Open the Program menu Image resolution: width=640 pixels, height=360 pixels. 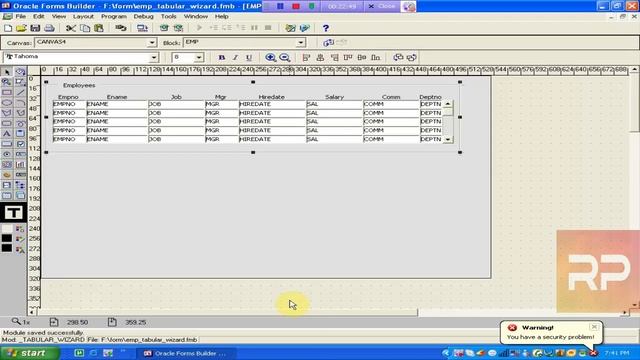coord(114,16)
